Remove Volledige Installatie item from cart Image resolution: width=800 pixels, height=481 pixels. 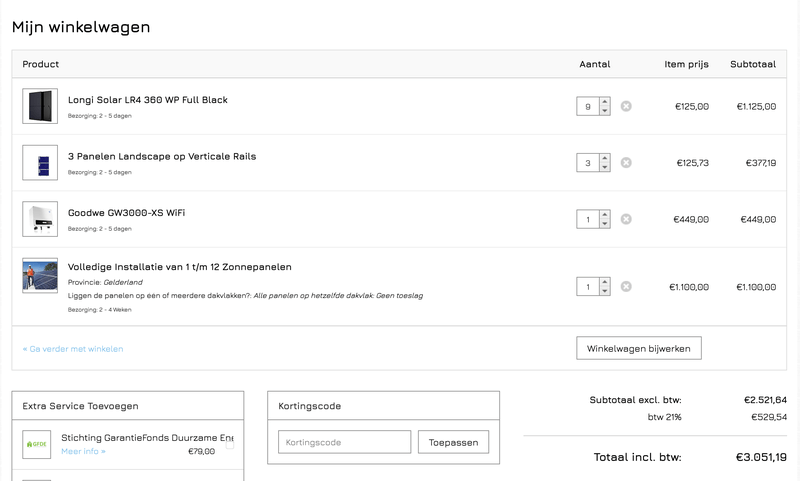[626, 287]
